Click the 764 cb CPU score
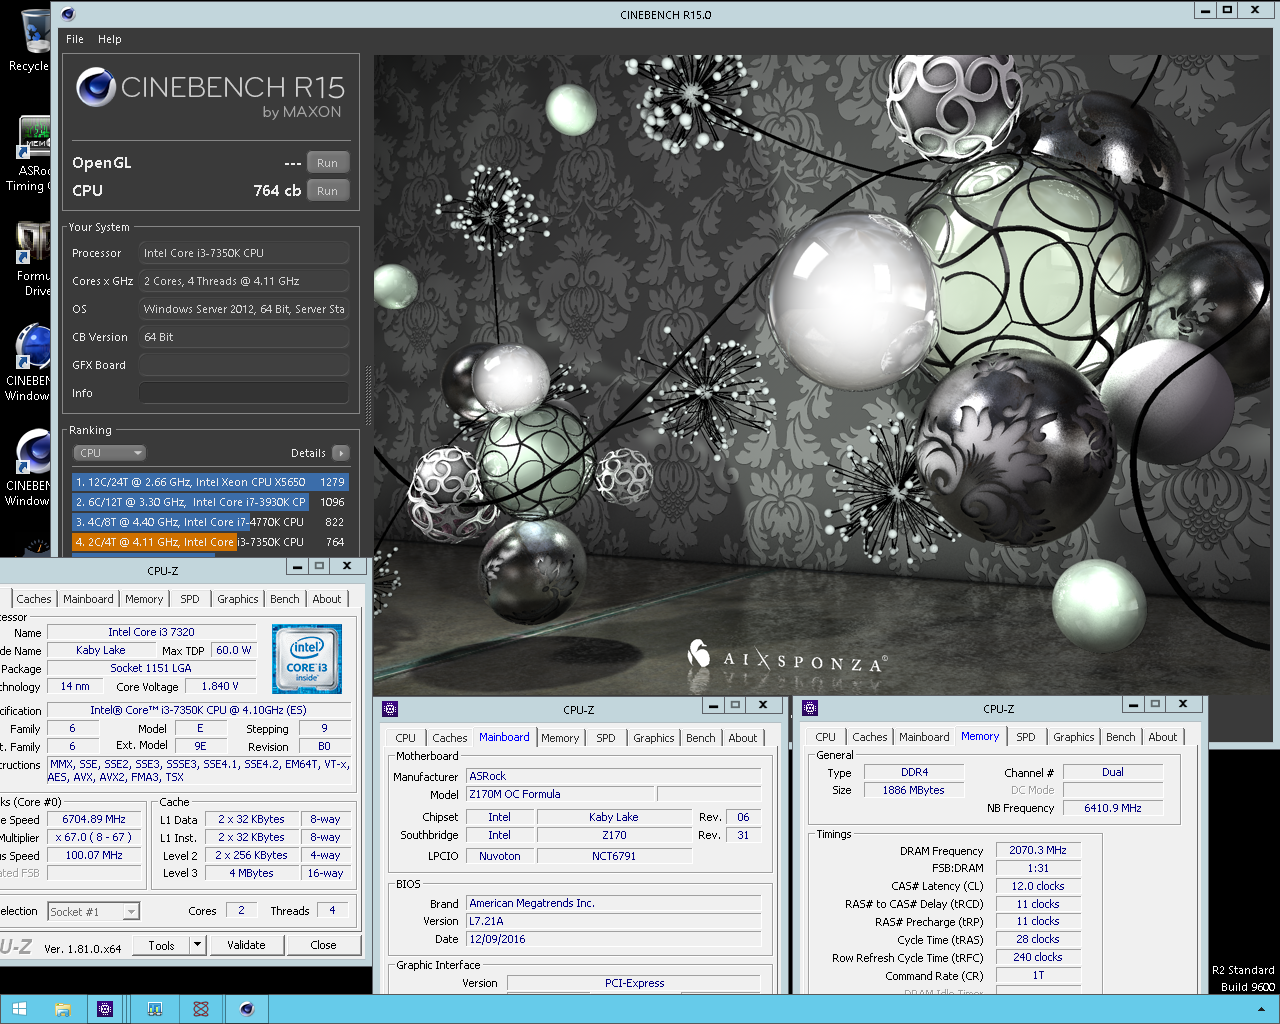The width and height of the screenshot is (1280, 1024). pyautogui.click(x=277, y=190)
